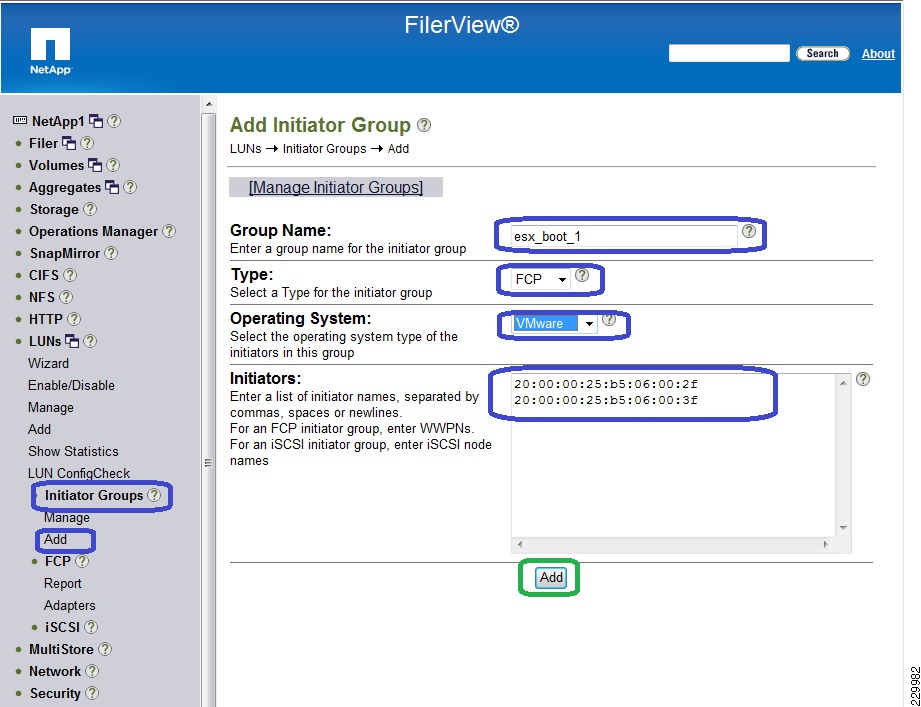Select Add under Initiator Groups
The image size is (921, 707).
coord(55,540)
